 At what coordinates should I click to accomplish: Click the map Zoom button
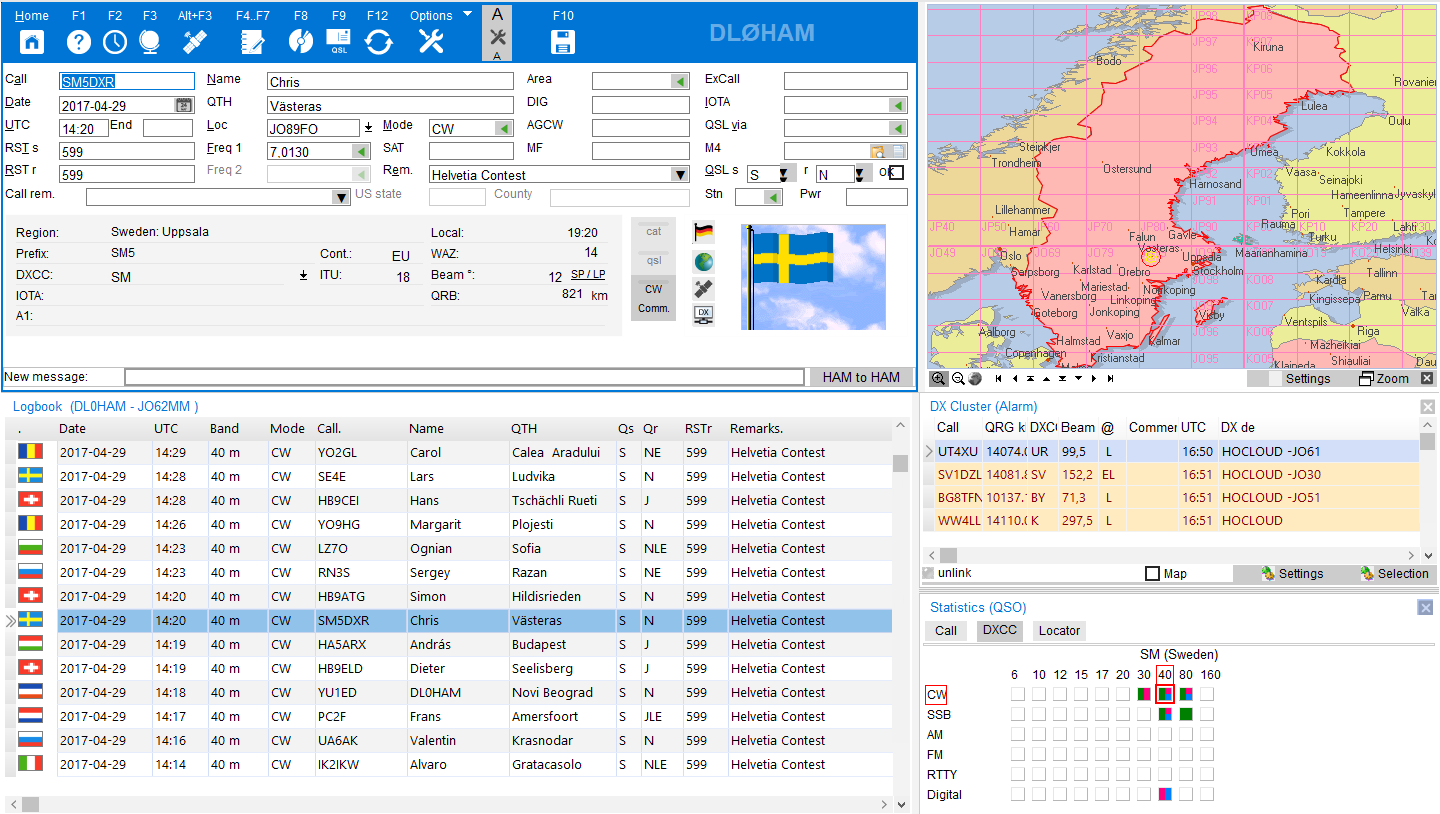point(1384,378)
